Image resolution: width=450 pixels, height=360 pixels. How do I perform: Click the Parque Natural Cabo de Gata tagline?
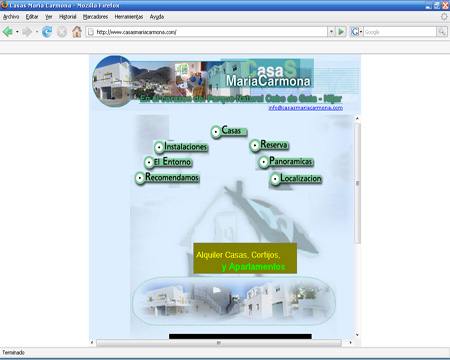click(x=241, y=98)
